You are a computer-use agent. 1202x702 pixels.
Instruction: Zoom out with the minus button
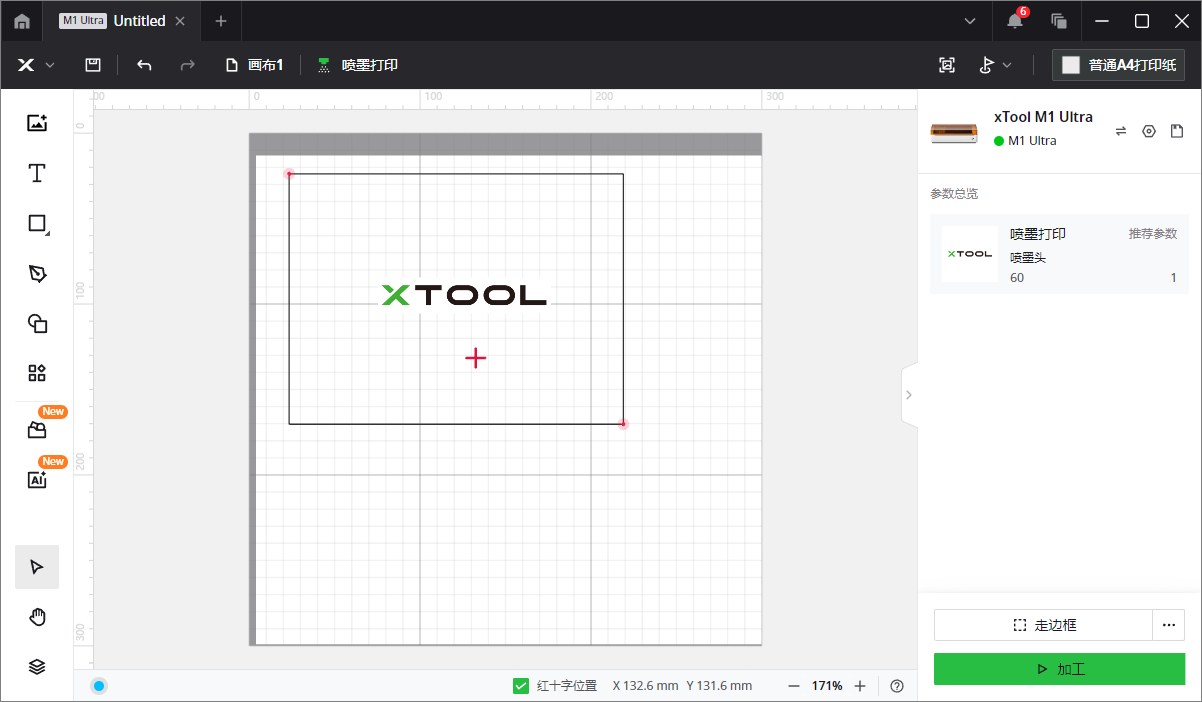[794, 686]
